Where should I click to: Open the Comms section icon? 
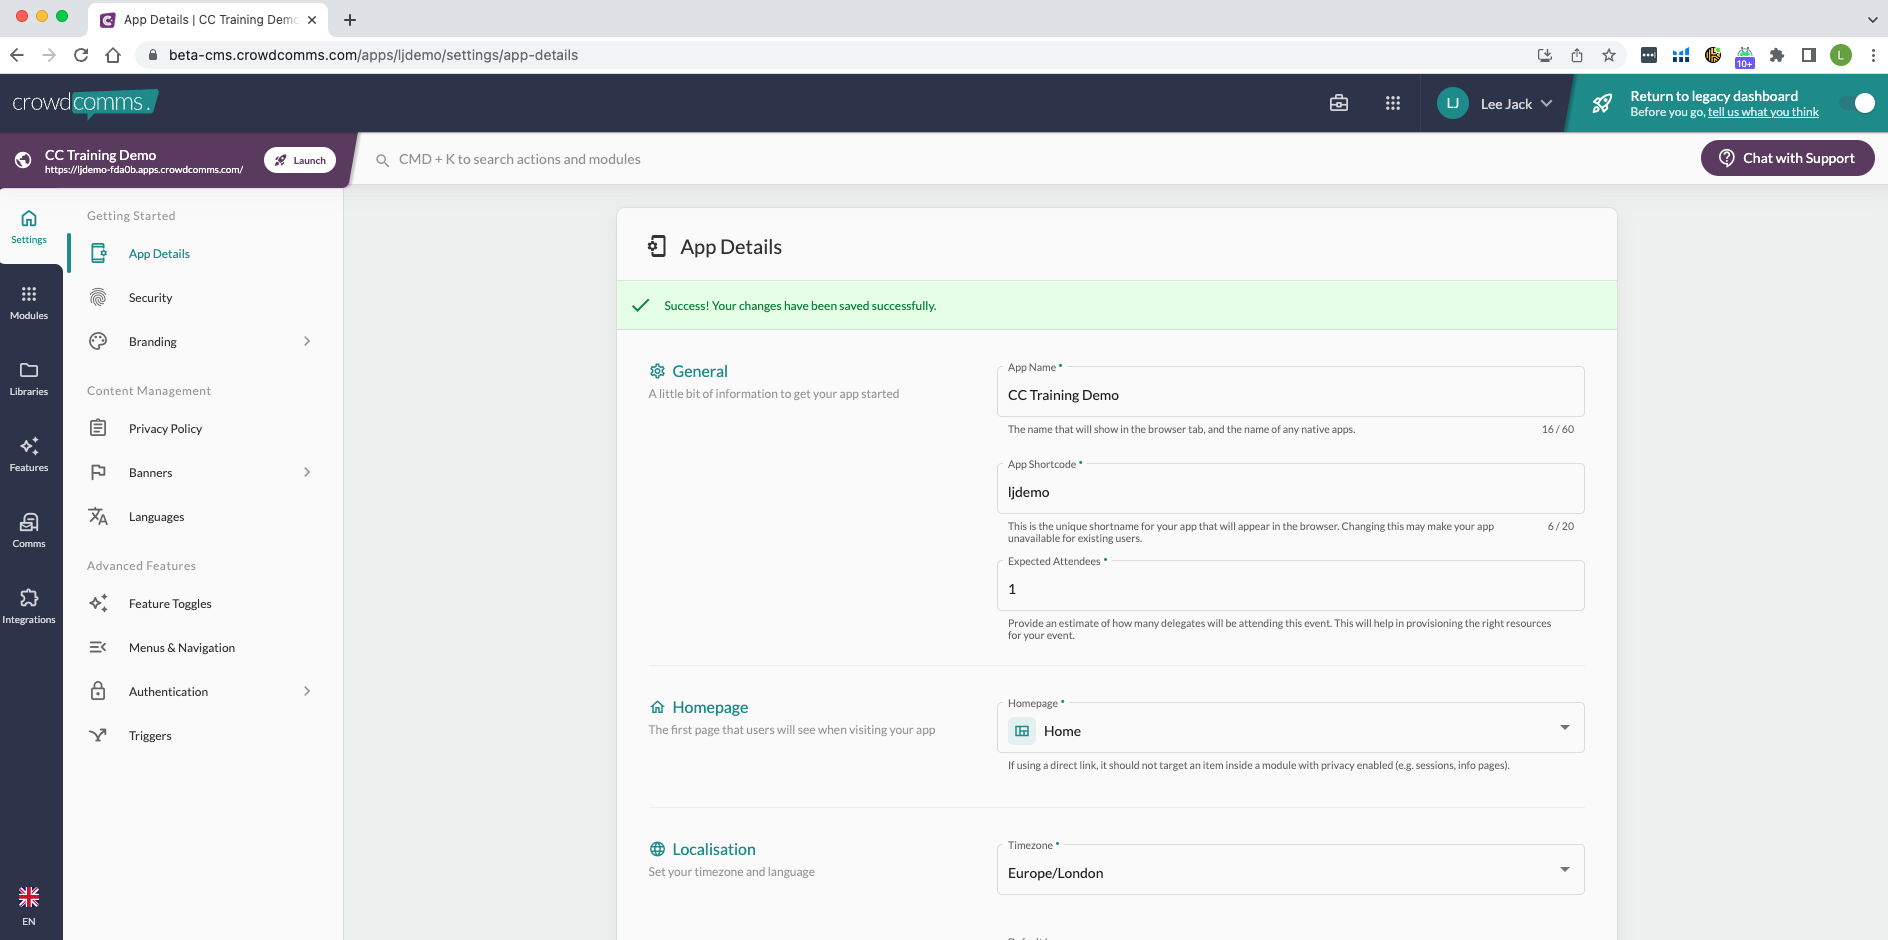29,530
